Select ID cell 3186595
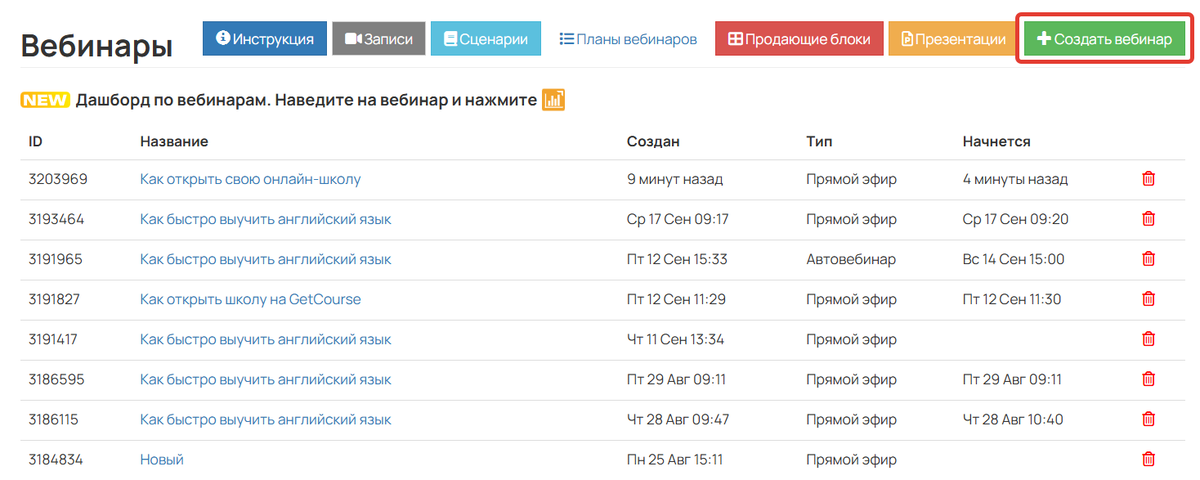Image resolution: width=1200 pixels, height=480 pixels. [x=56, y=379]
